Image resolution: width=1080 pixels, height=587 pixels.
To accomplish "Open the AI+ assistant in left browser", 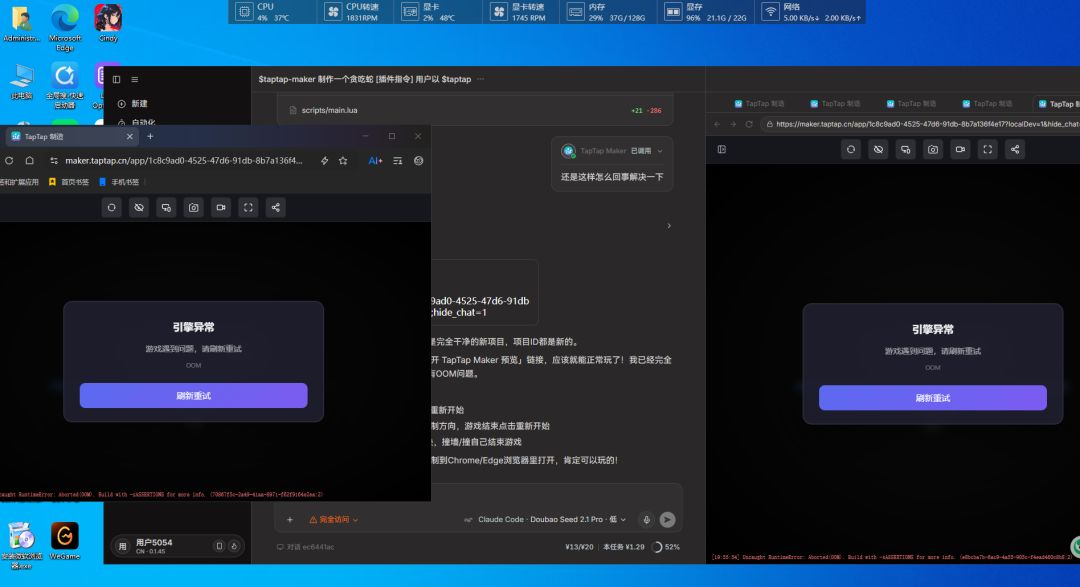I will pos(375,161).
